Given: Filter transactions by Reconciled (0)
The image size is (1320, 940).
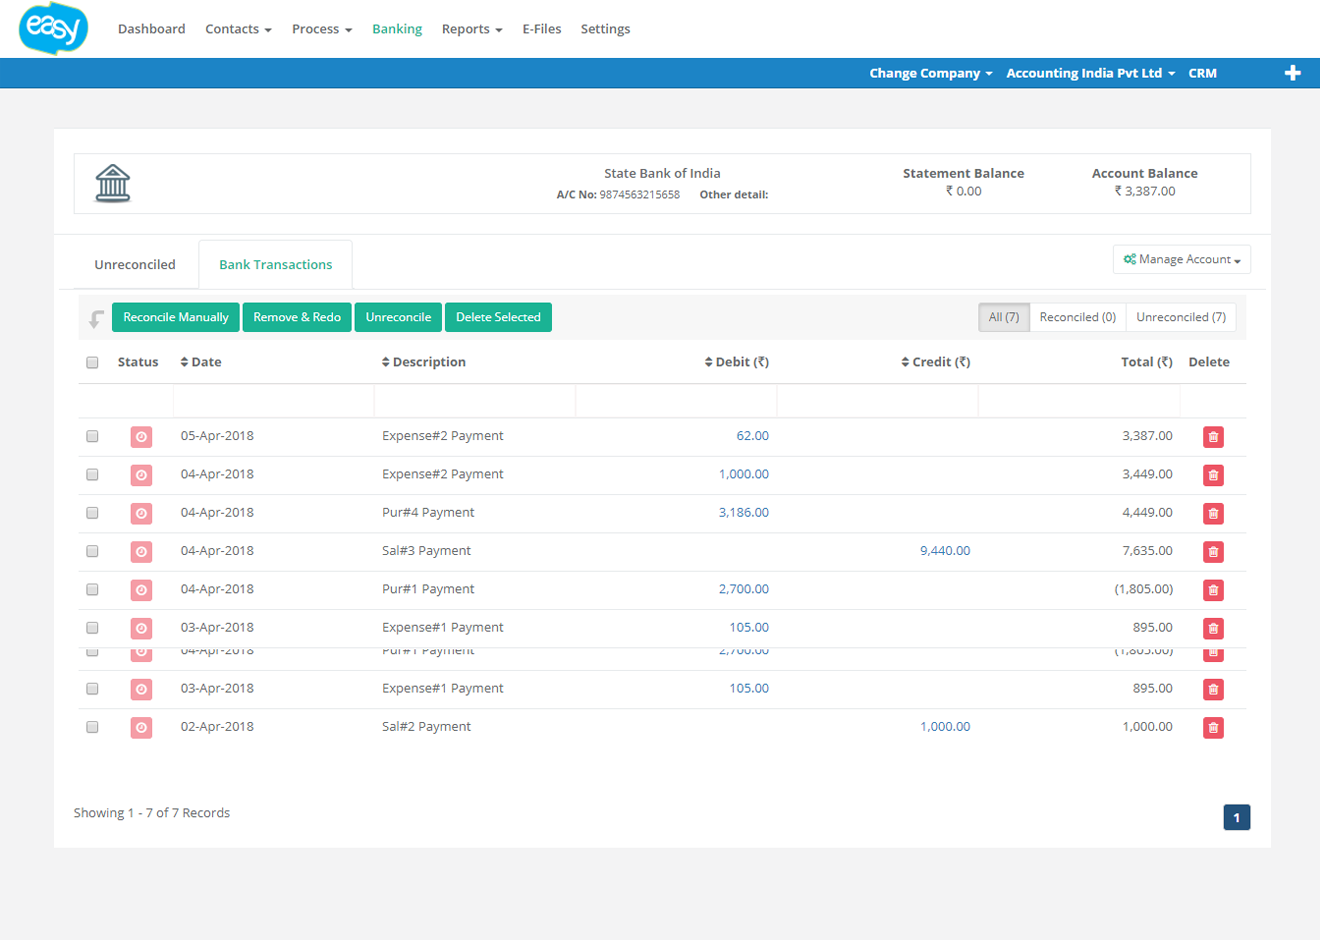Looking at the screenshot, I should (1077, 317).
